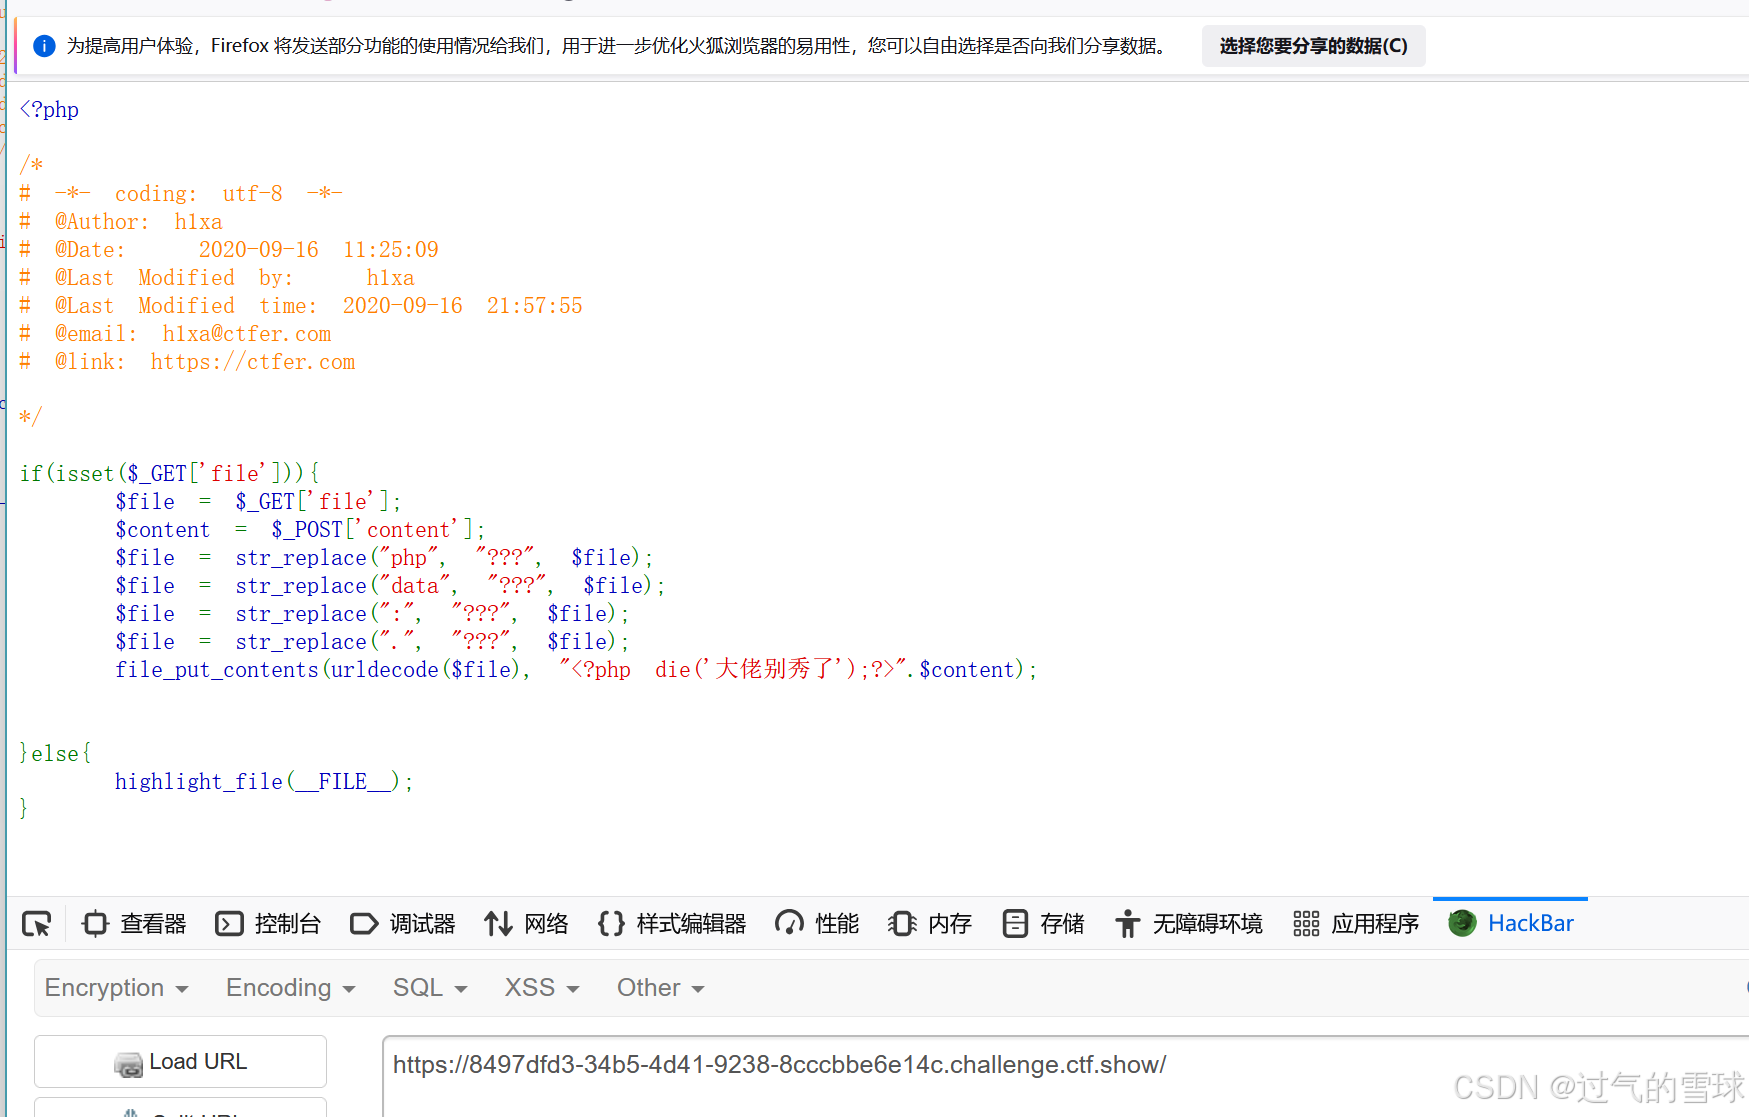
Task: Open the 无障碍环境 (Accessibility) panel
Action: coord(1189,923)
